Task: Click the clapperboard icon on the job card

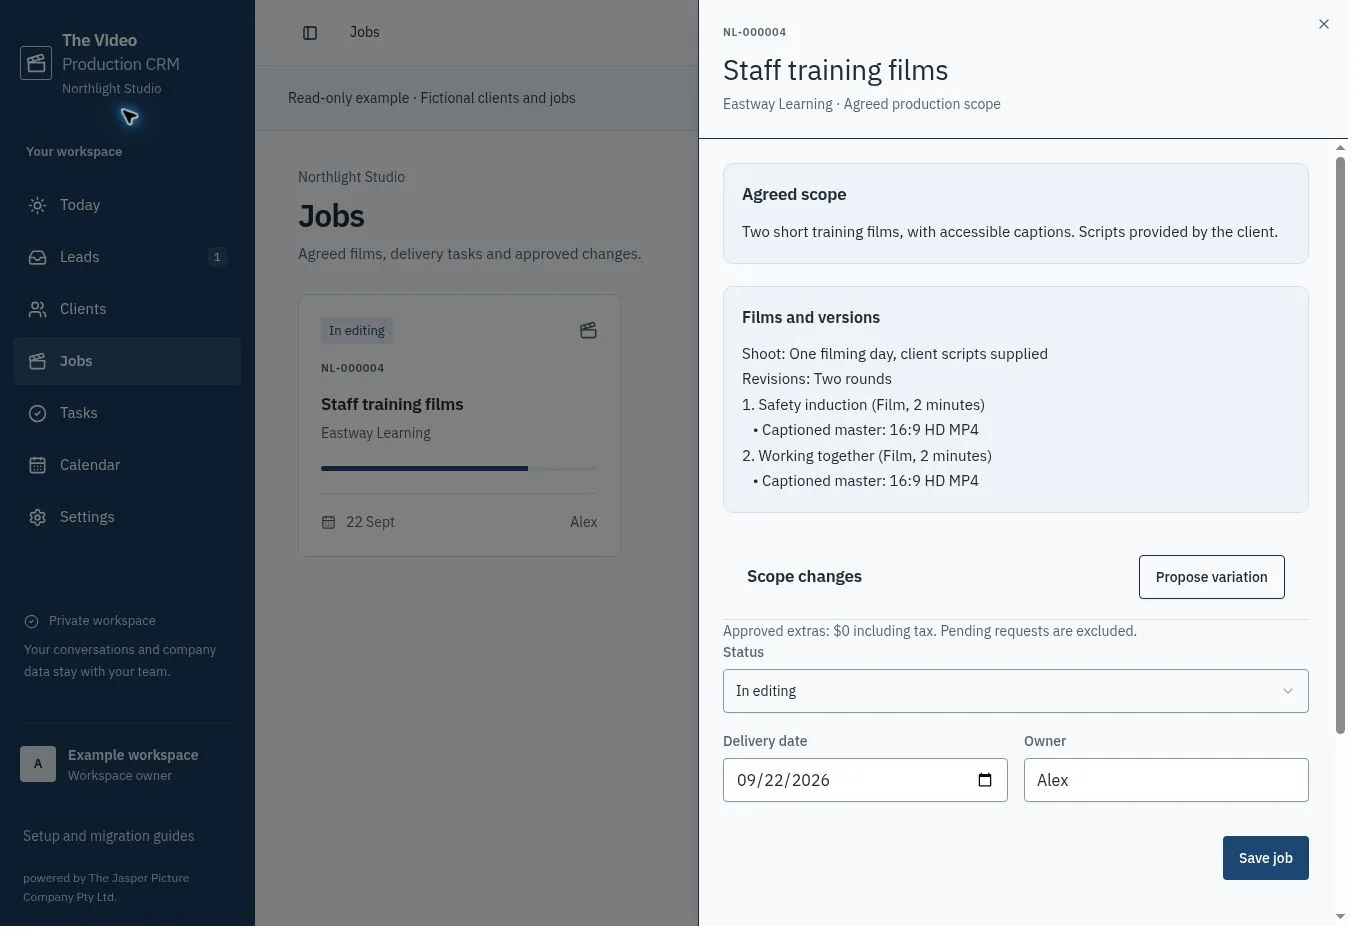Action: click(588, 331)
